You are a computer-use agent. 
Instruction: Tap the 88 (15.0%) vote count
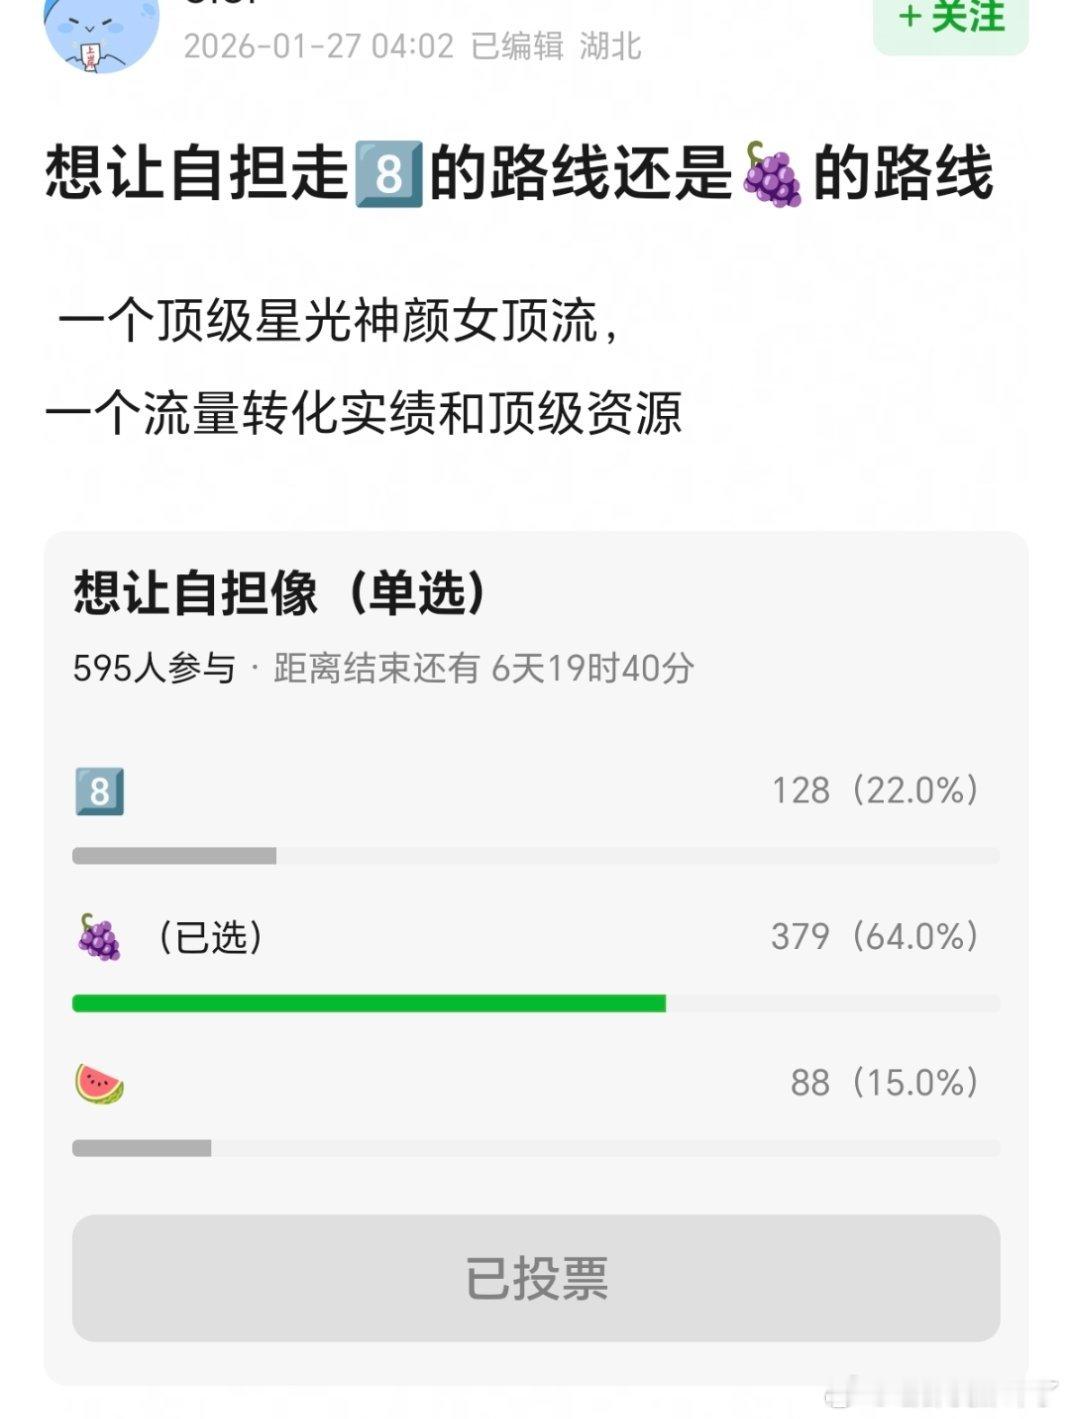point(883,1083)
